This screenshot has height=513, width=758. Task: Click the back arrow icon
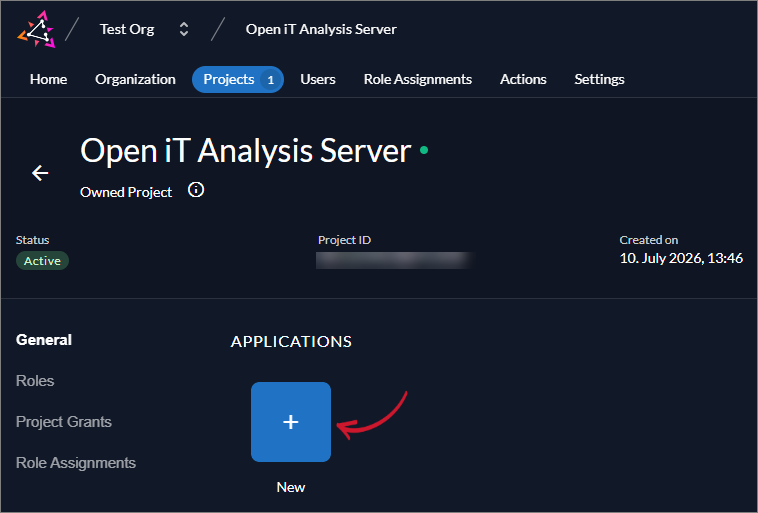[x=40, y=173]
